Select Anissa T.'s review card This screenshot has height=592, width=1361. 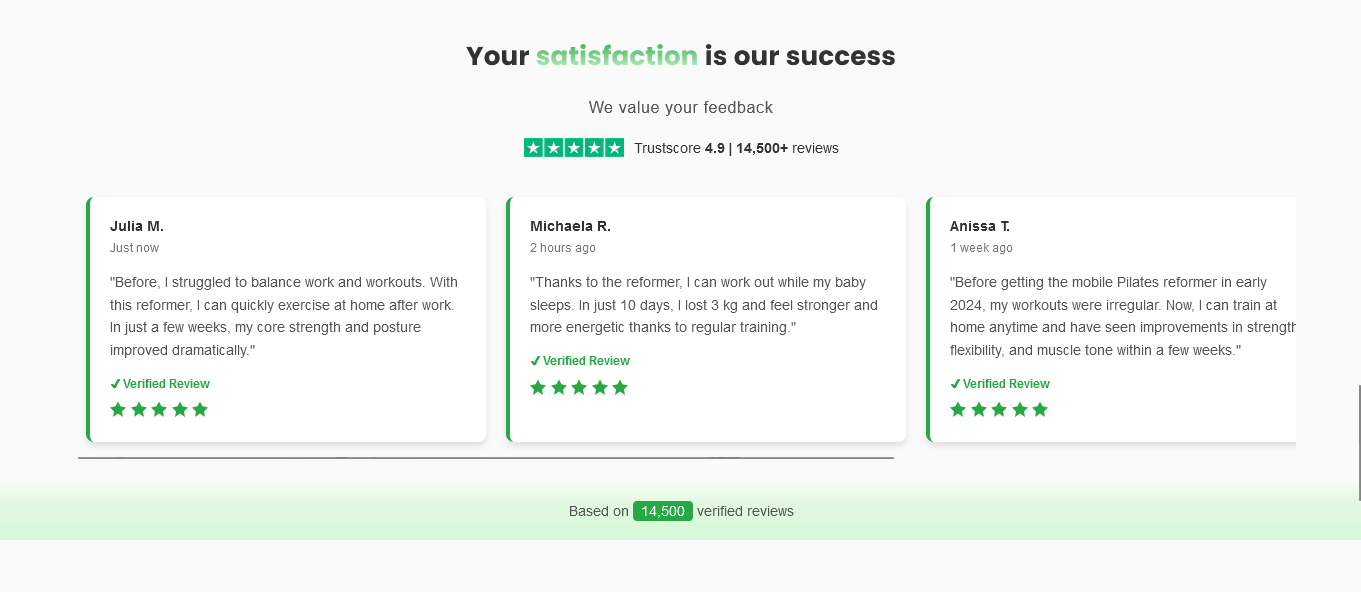[1110, 318]
